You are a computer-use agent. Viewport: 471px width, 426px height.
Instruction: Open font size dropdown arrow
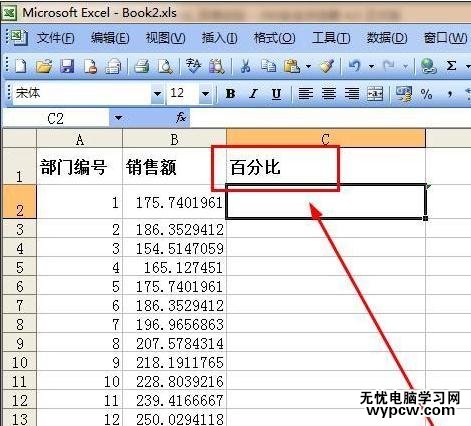pos(206,94)
